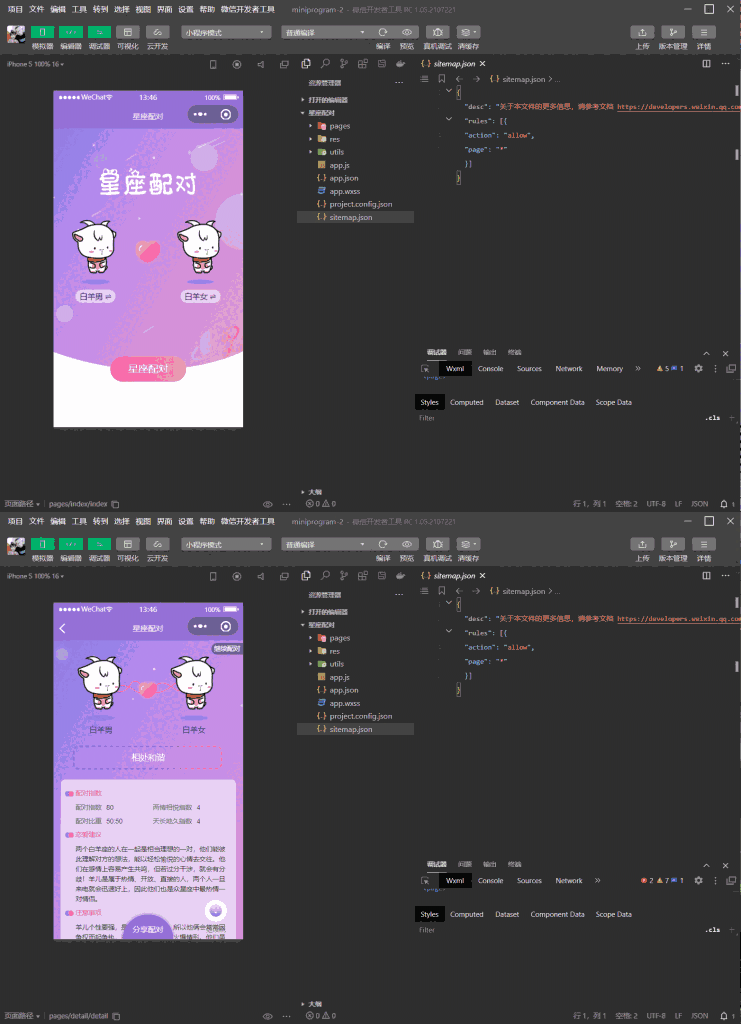Switch to 问题 tab in index-page window

pyautogui.click(x=464, y=352)
